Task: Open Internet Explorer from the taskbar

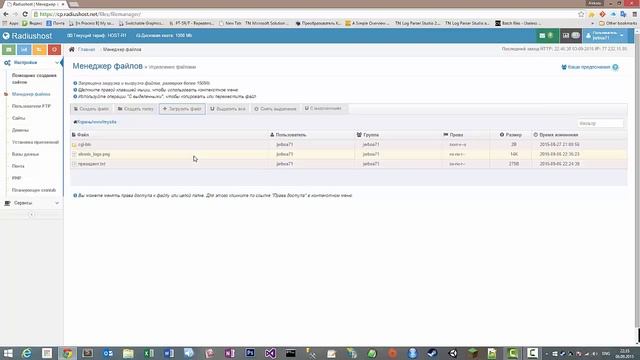Action: [x=27, y=353]
